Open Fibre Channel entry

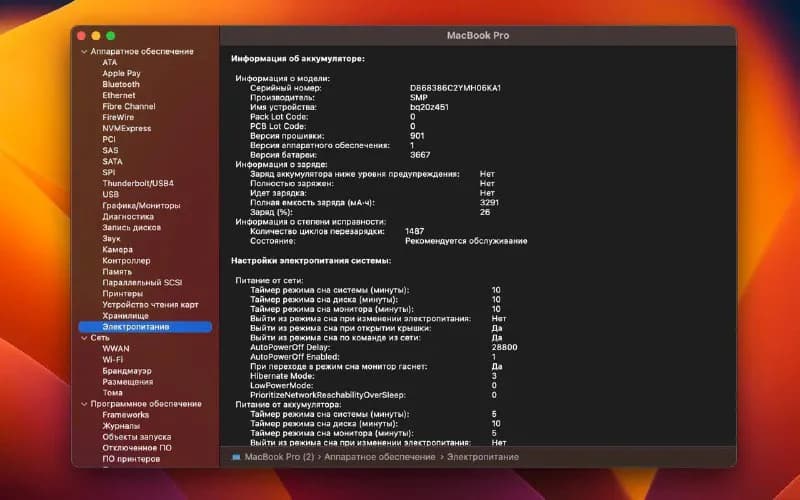coord(129,106)
